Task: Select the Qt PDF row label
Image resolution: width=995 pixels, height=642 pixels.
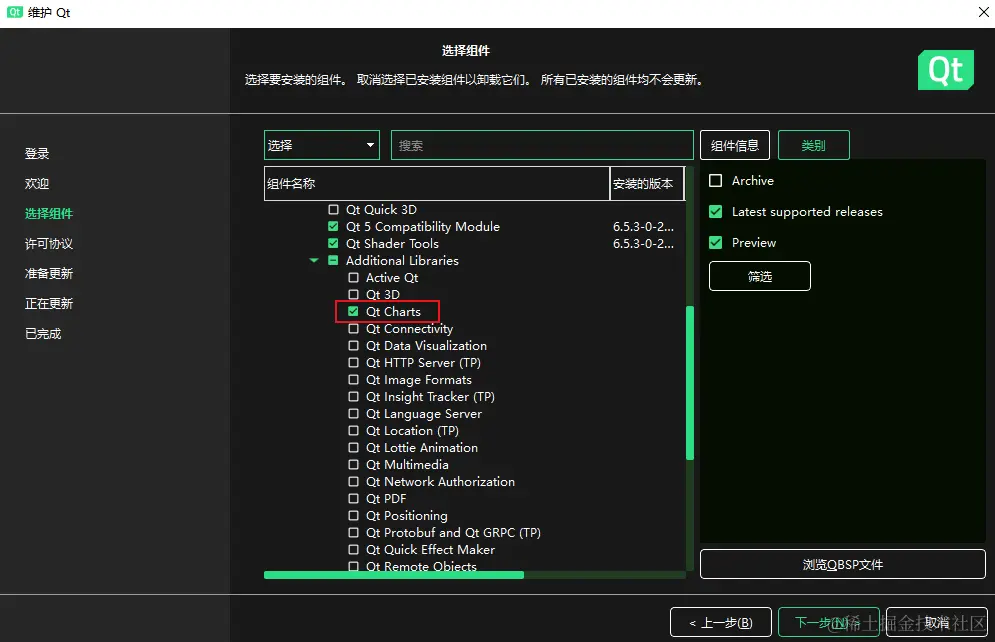Action: 386,499
